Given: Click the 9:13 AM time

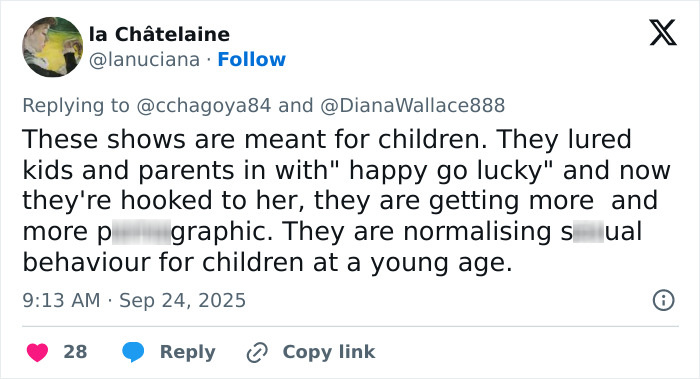Looking at the screenshot, I should click(x=61, y=300).
